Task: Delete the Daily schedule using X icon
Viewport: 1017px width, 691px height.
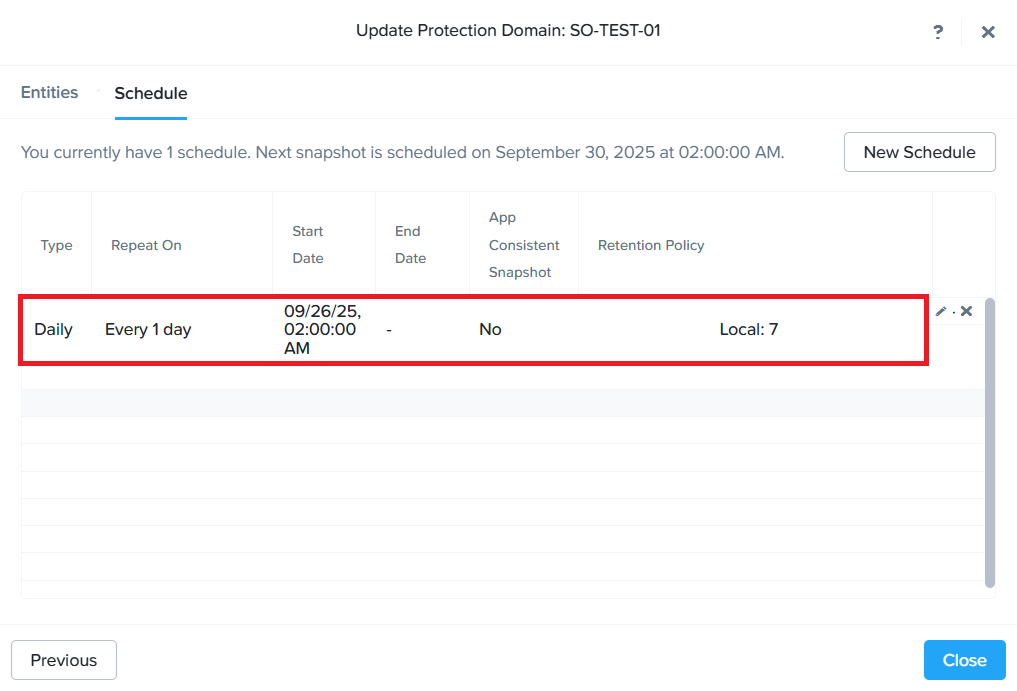Action: pyautogui.click(x=967, y=312)
